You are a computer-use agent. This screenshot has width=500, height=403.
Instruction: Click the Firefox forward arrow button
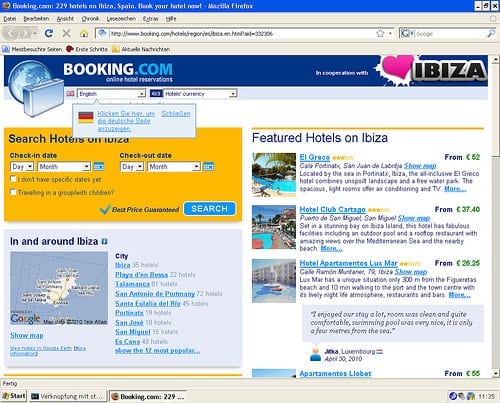[25, 33]
